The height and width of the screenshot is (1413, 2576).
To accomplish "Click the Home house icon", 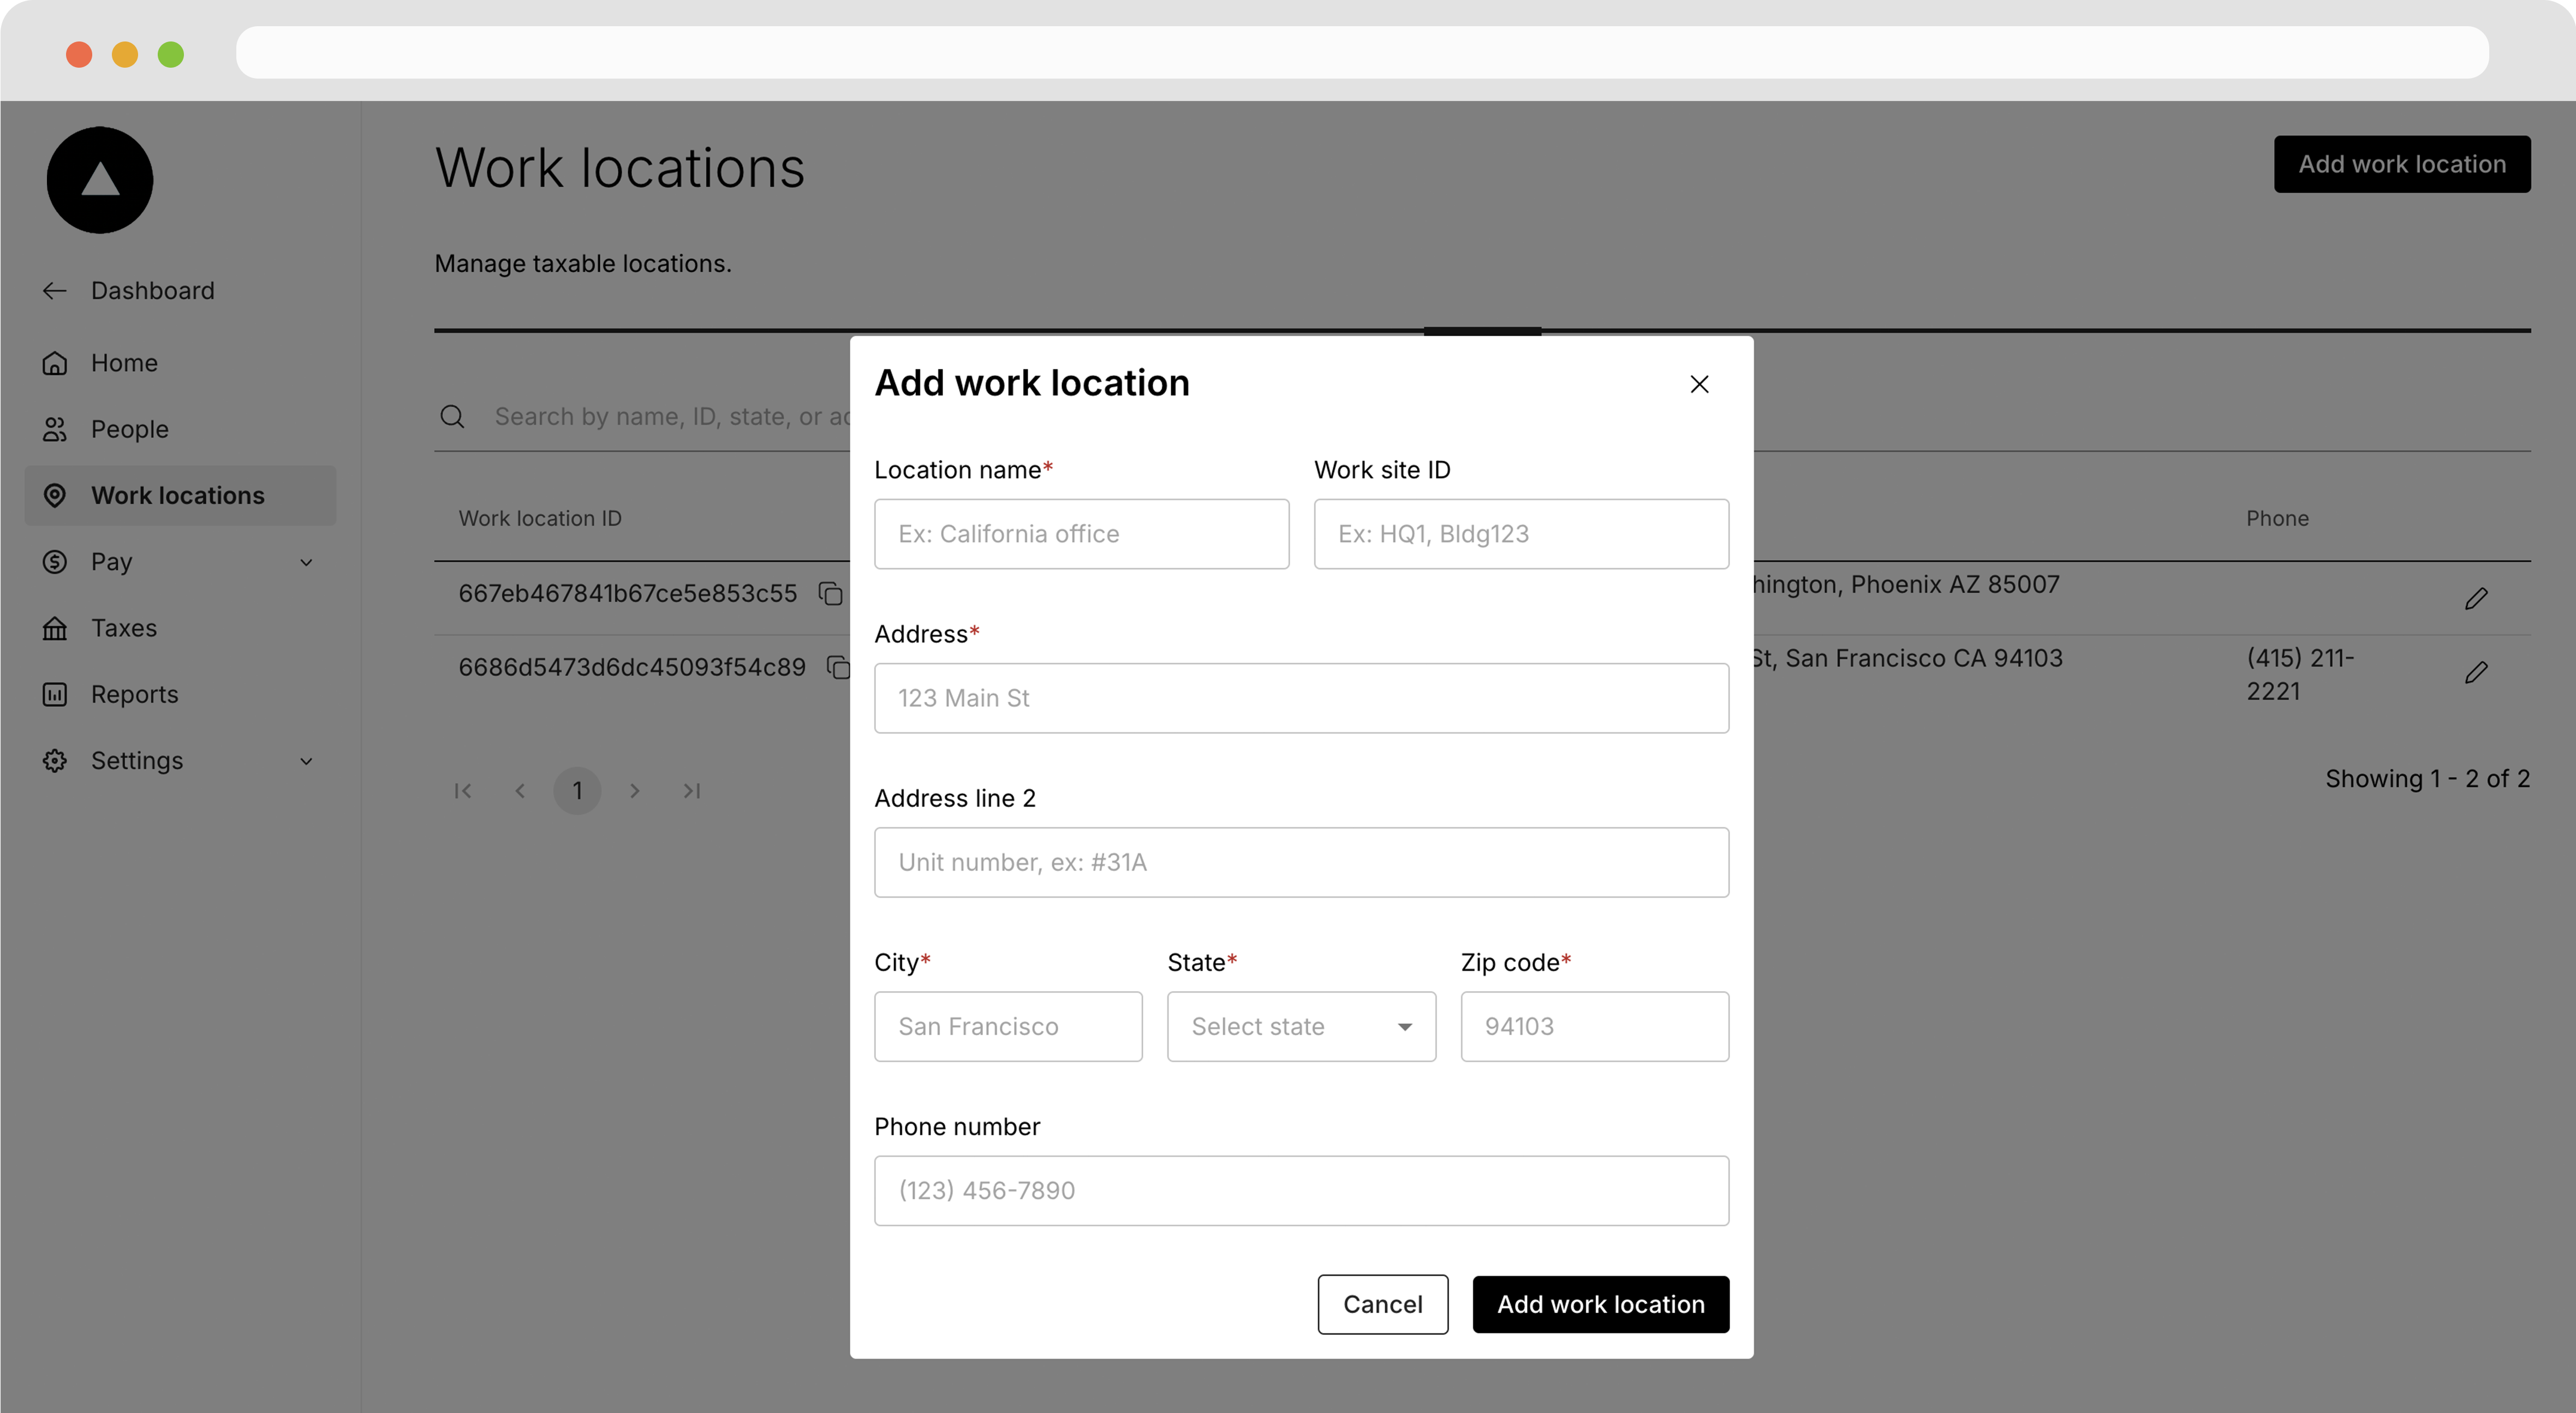I will [55, 363].
